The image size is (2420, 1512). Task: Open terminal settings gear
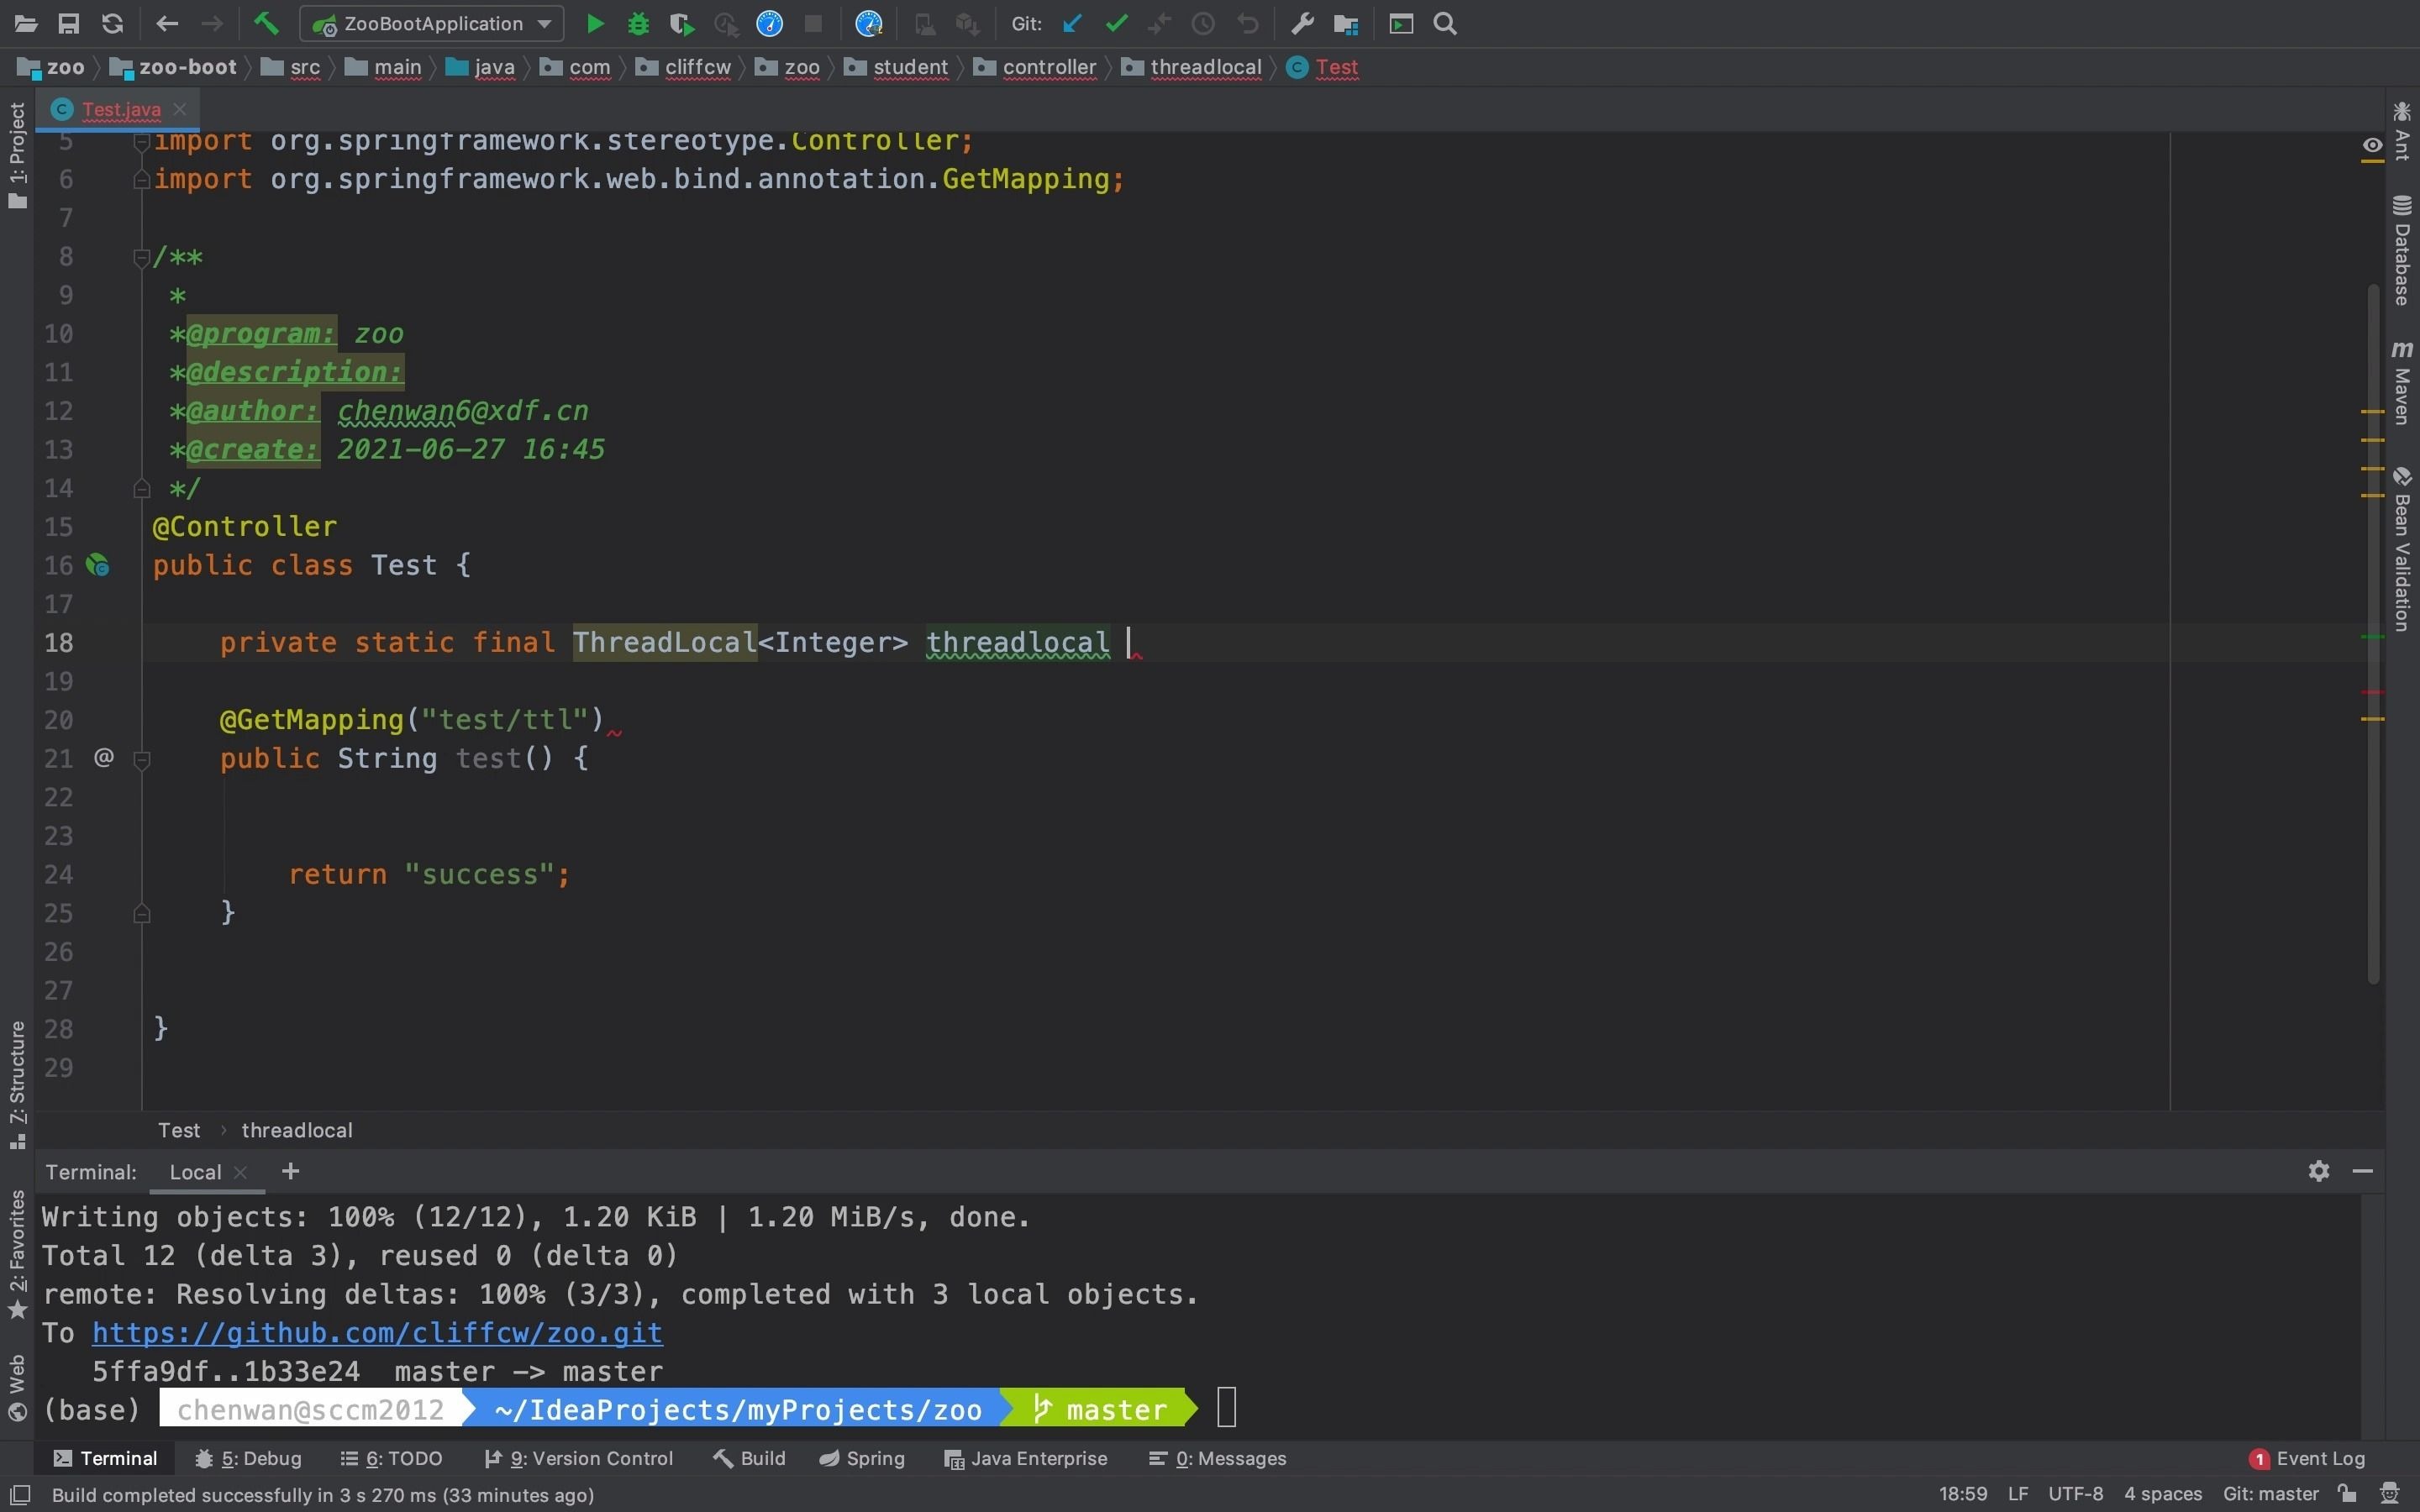point(2319,1171)
